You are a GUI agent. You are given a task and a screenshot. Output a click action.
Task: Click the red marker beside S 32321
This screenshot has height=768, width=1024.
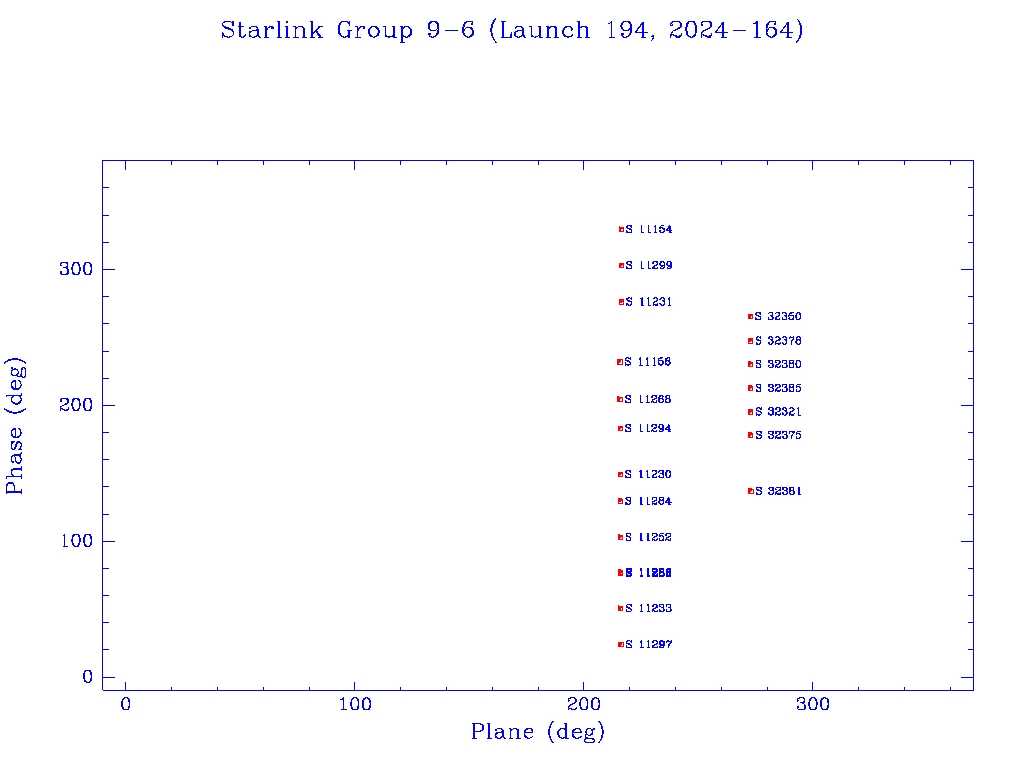750,412
